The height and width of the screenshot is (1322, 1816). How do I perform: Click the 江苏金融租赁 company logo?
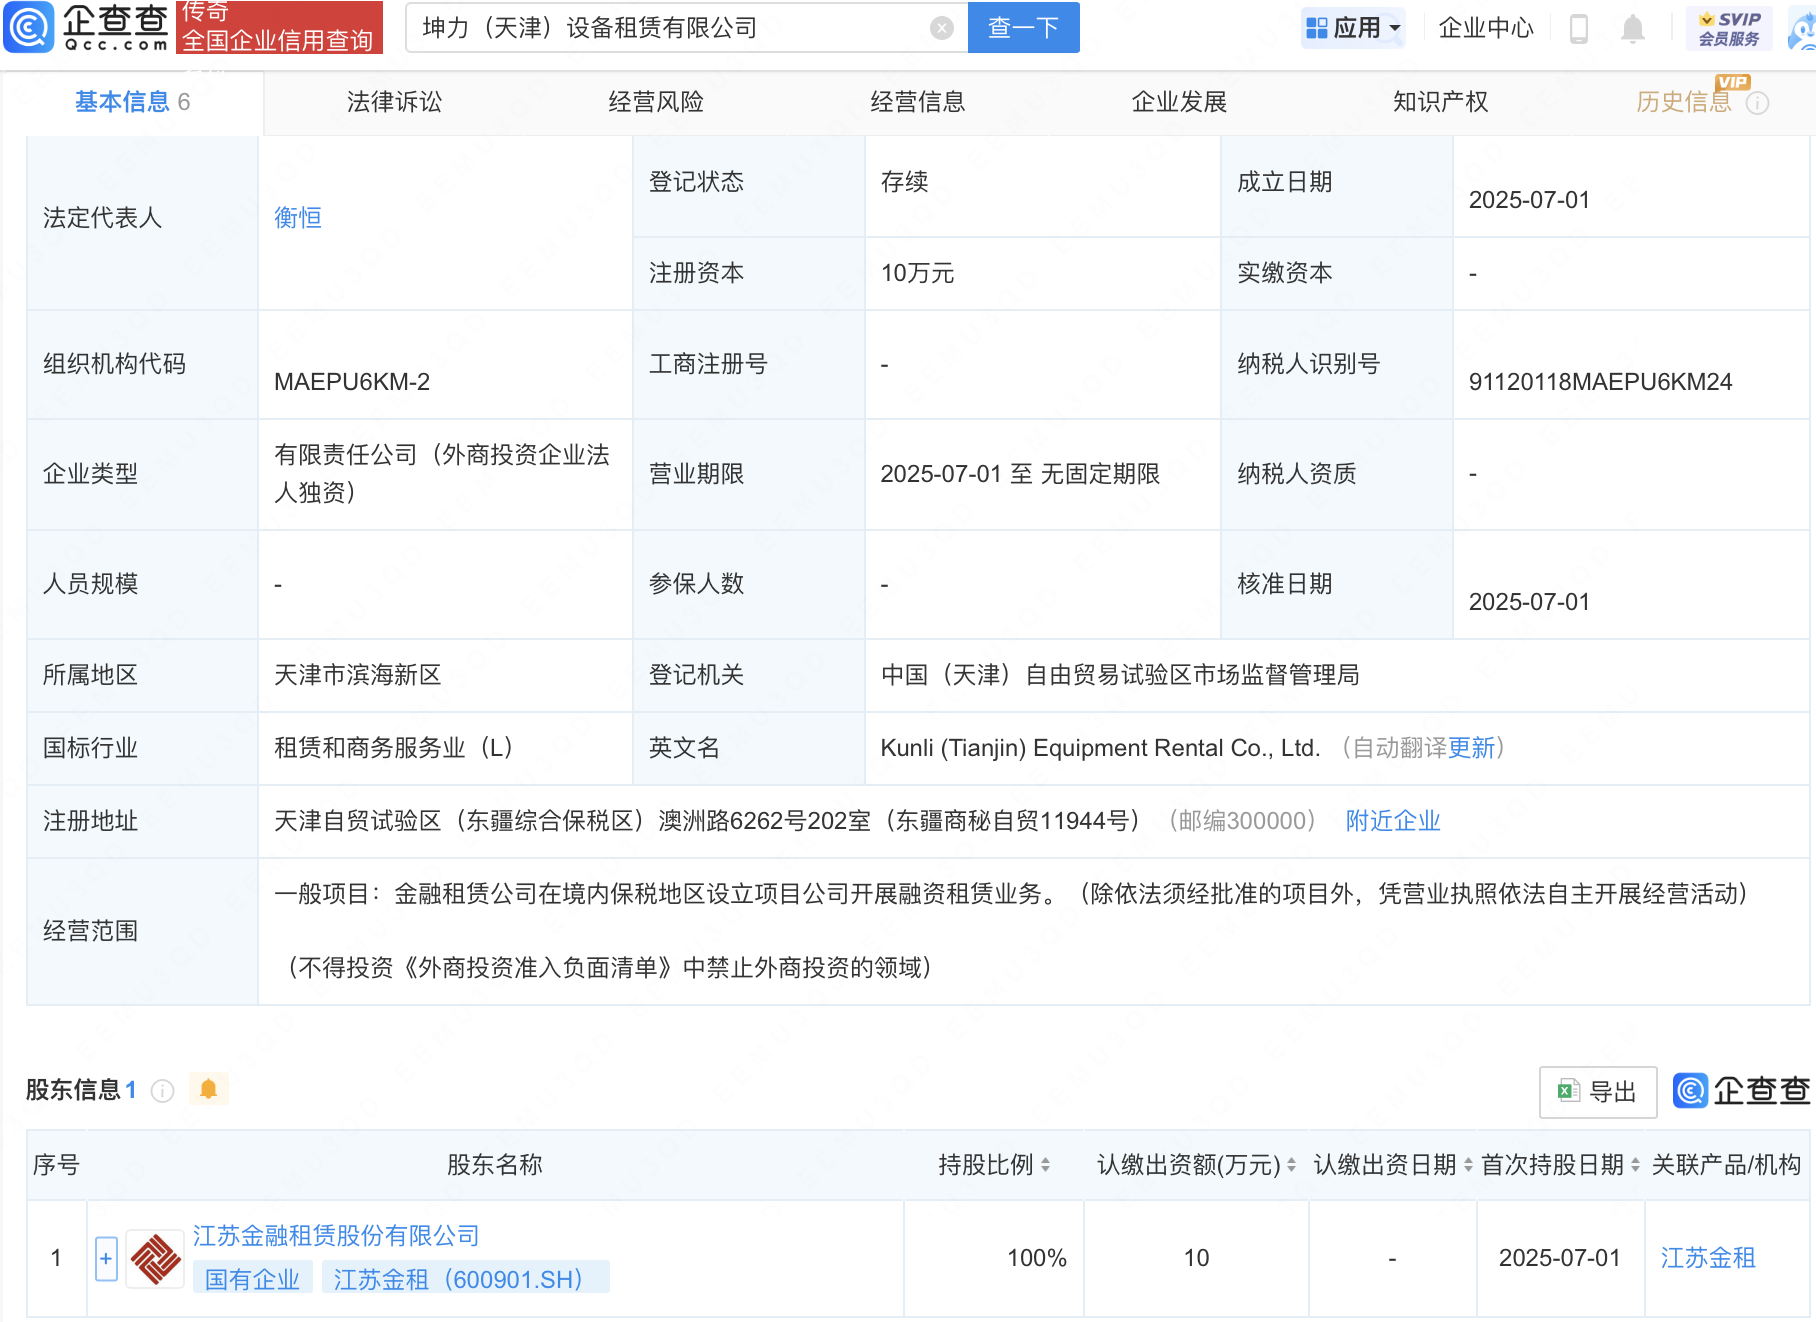[155, 1259]
